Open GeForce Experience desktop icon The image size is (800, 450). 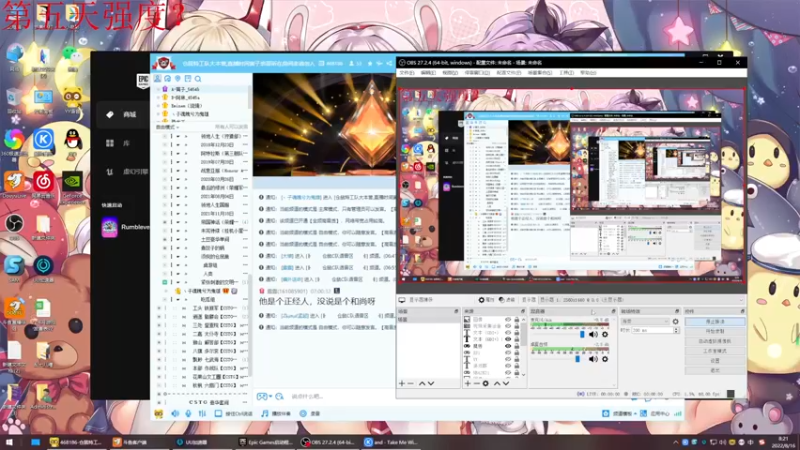coord(72,187)
